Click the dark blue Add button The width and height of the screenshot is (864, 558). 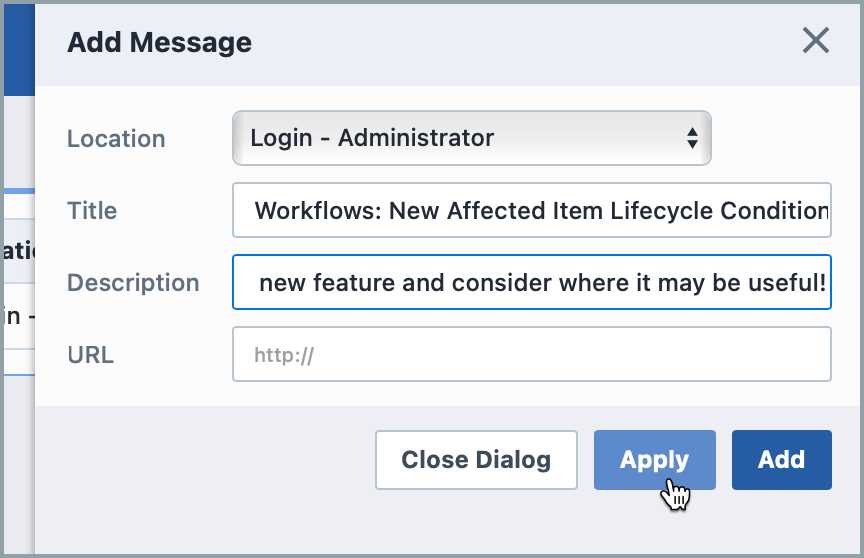[x=781, y=460]
